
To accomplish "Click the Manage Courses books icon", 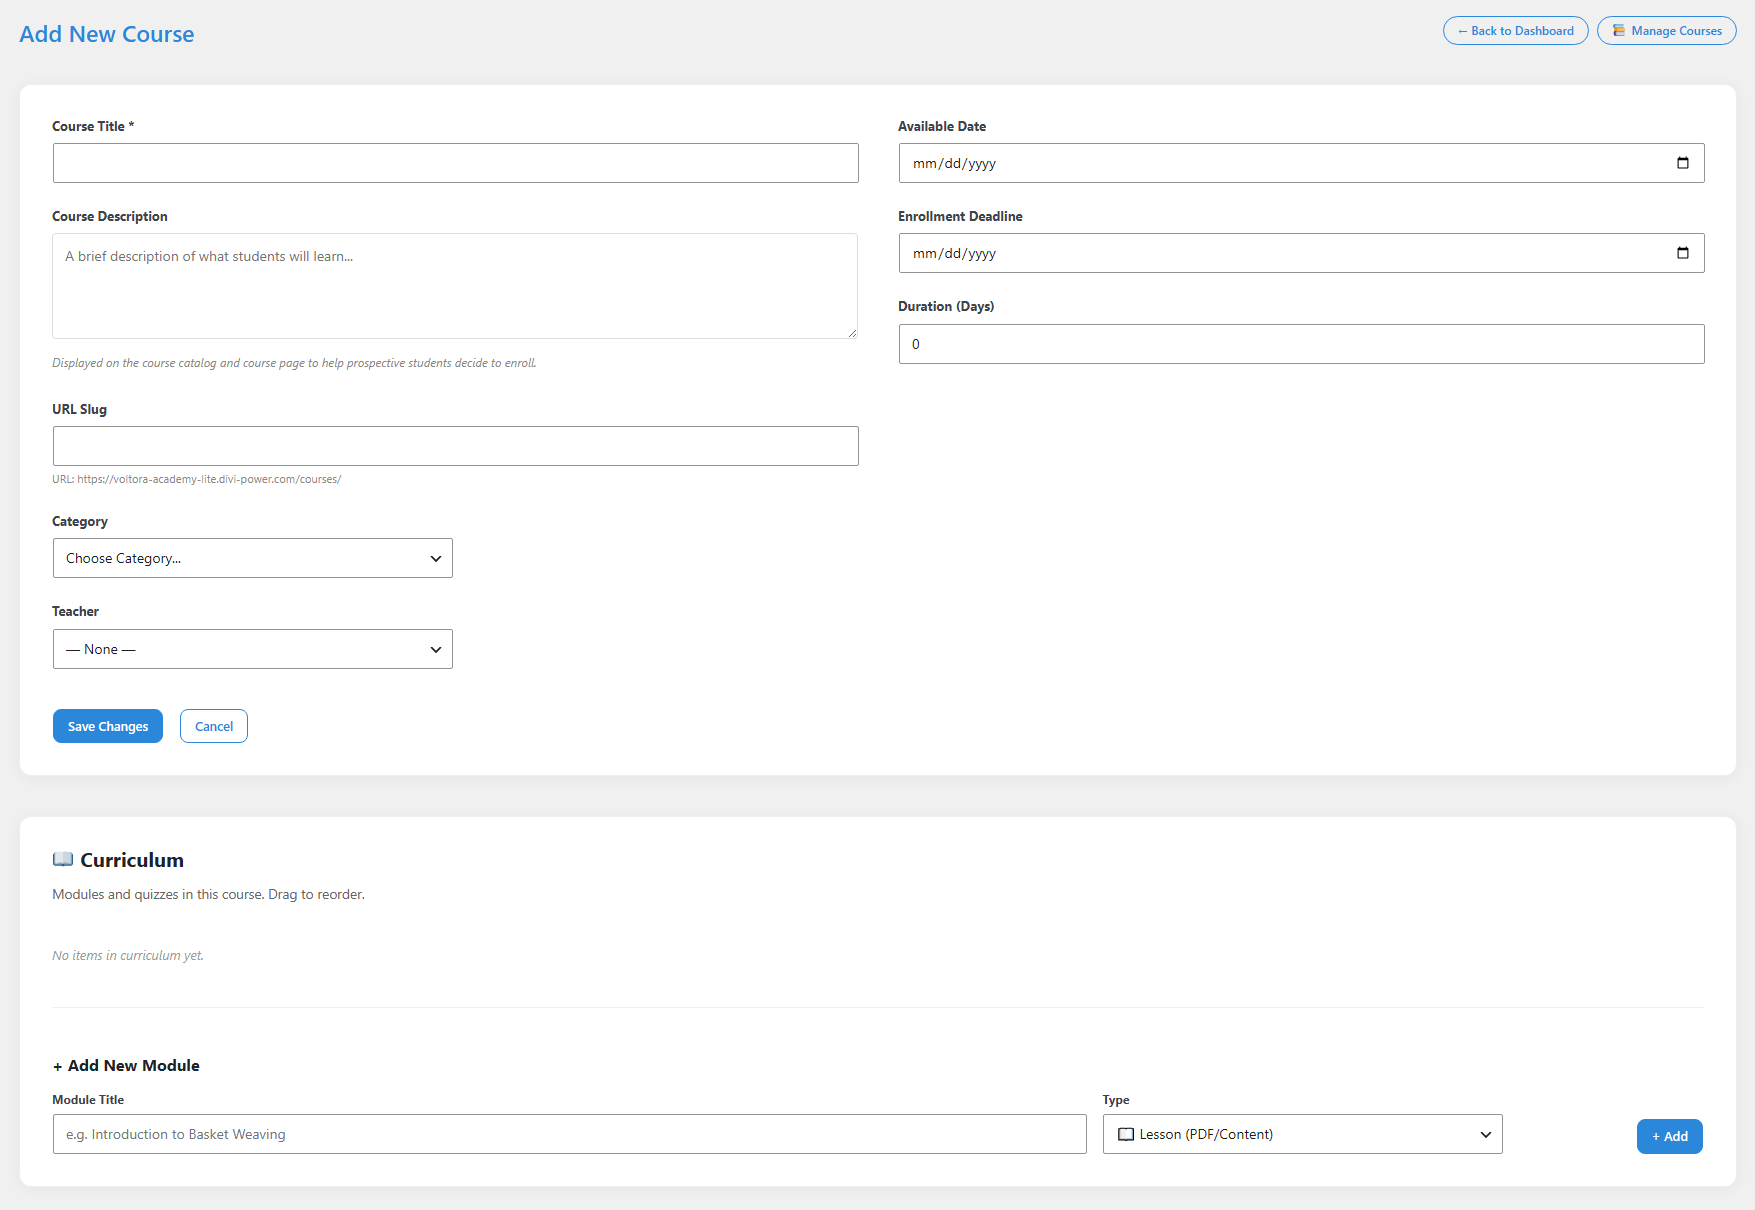I will point(1619,31).
